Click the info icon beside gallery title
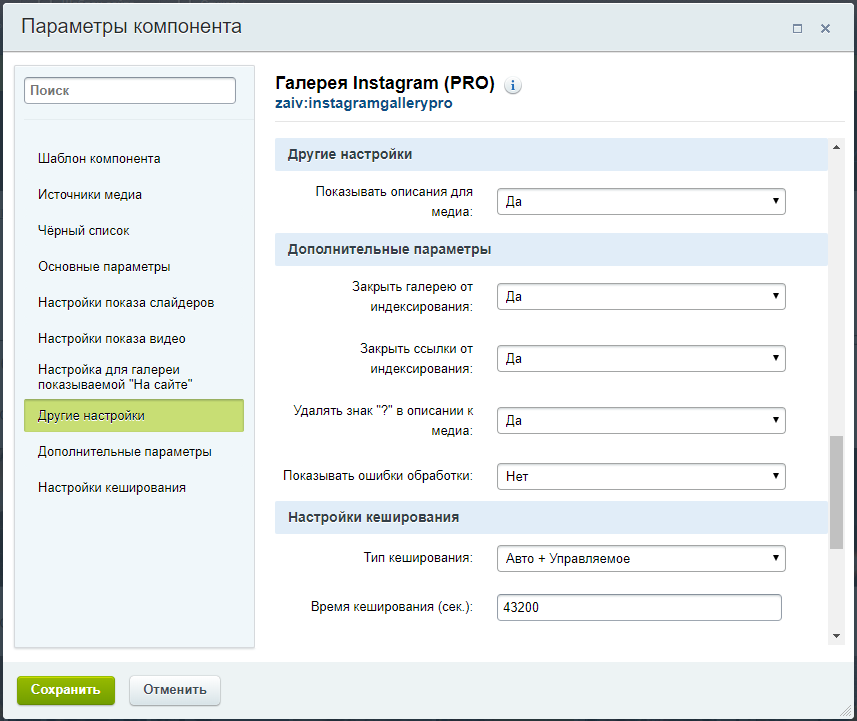The width and height of the screenshot is (857, 721). tap(513, 86)
